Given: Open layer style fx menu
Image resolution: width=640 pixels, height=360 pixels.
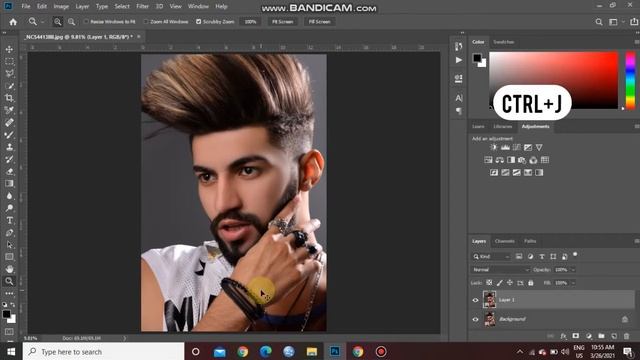Looking at the screenshot, I should click(563, 336).
